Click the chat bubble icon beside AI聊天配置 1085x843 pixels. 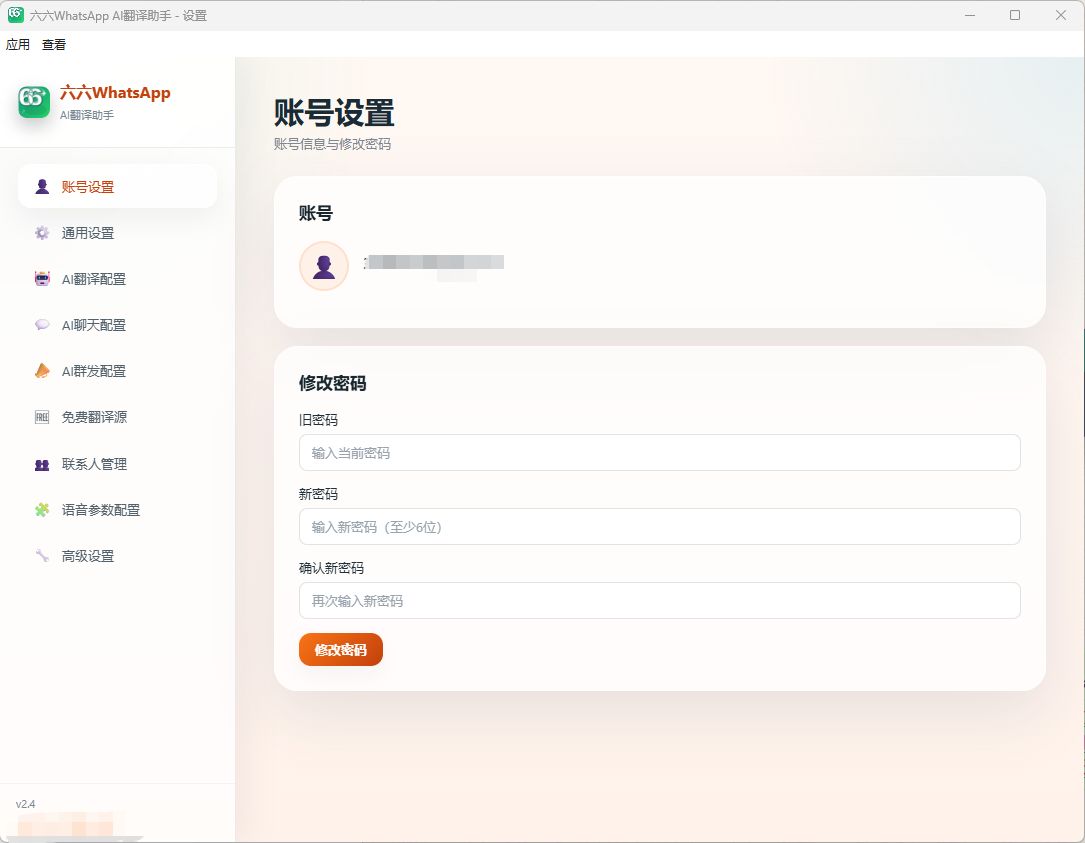[x=42, y=325]
